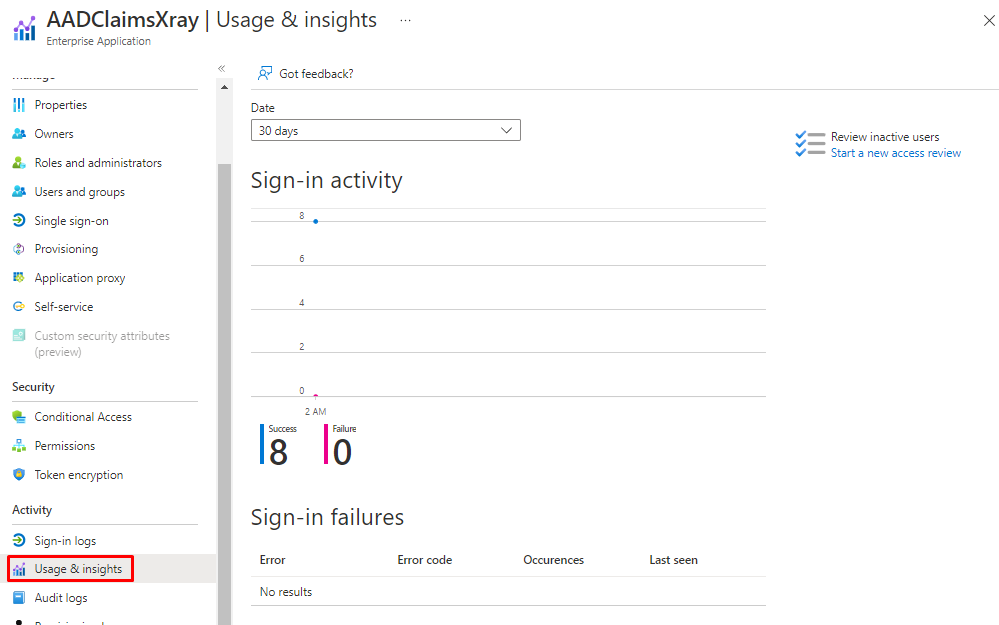999x625 pixels.
Task: Start a new access review
Action: pyautogui.click(x=895, y=153)
